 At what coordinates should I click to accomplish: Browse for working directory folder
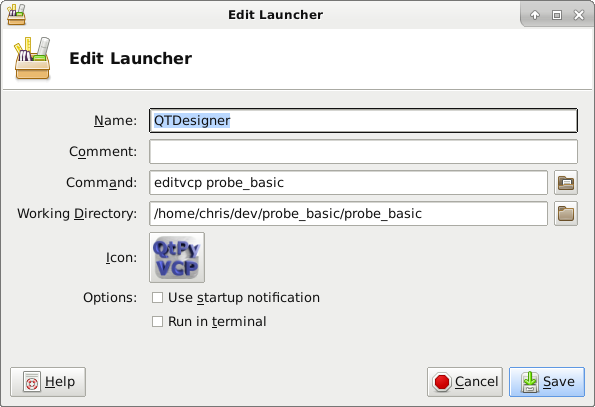point(566,214)
